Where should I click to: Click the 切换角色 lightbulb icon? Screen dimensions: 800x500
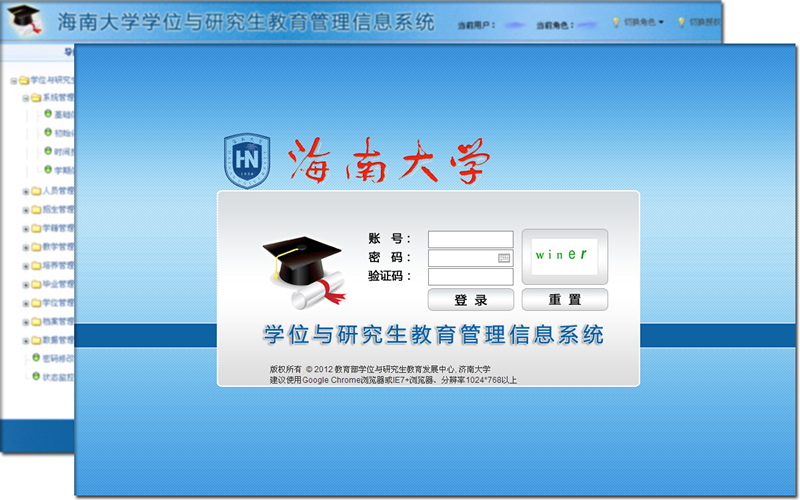click(x=616, y=22)
